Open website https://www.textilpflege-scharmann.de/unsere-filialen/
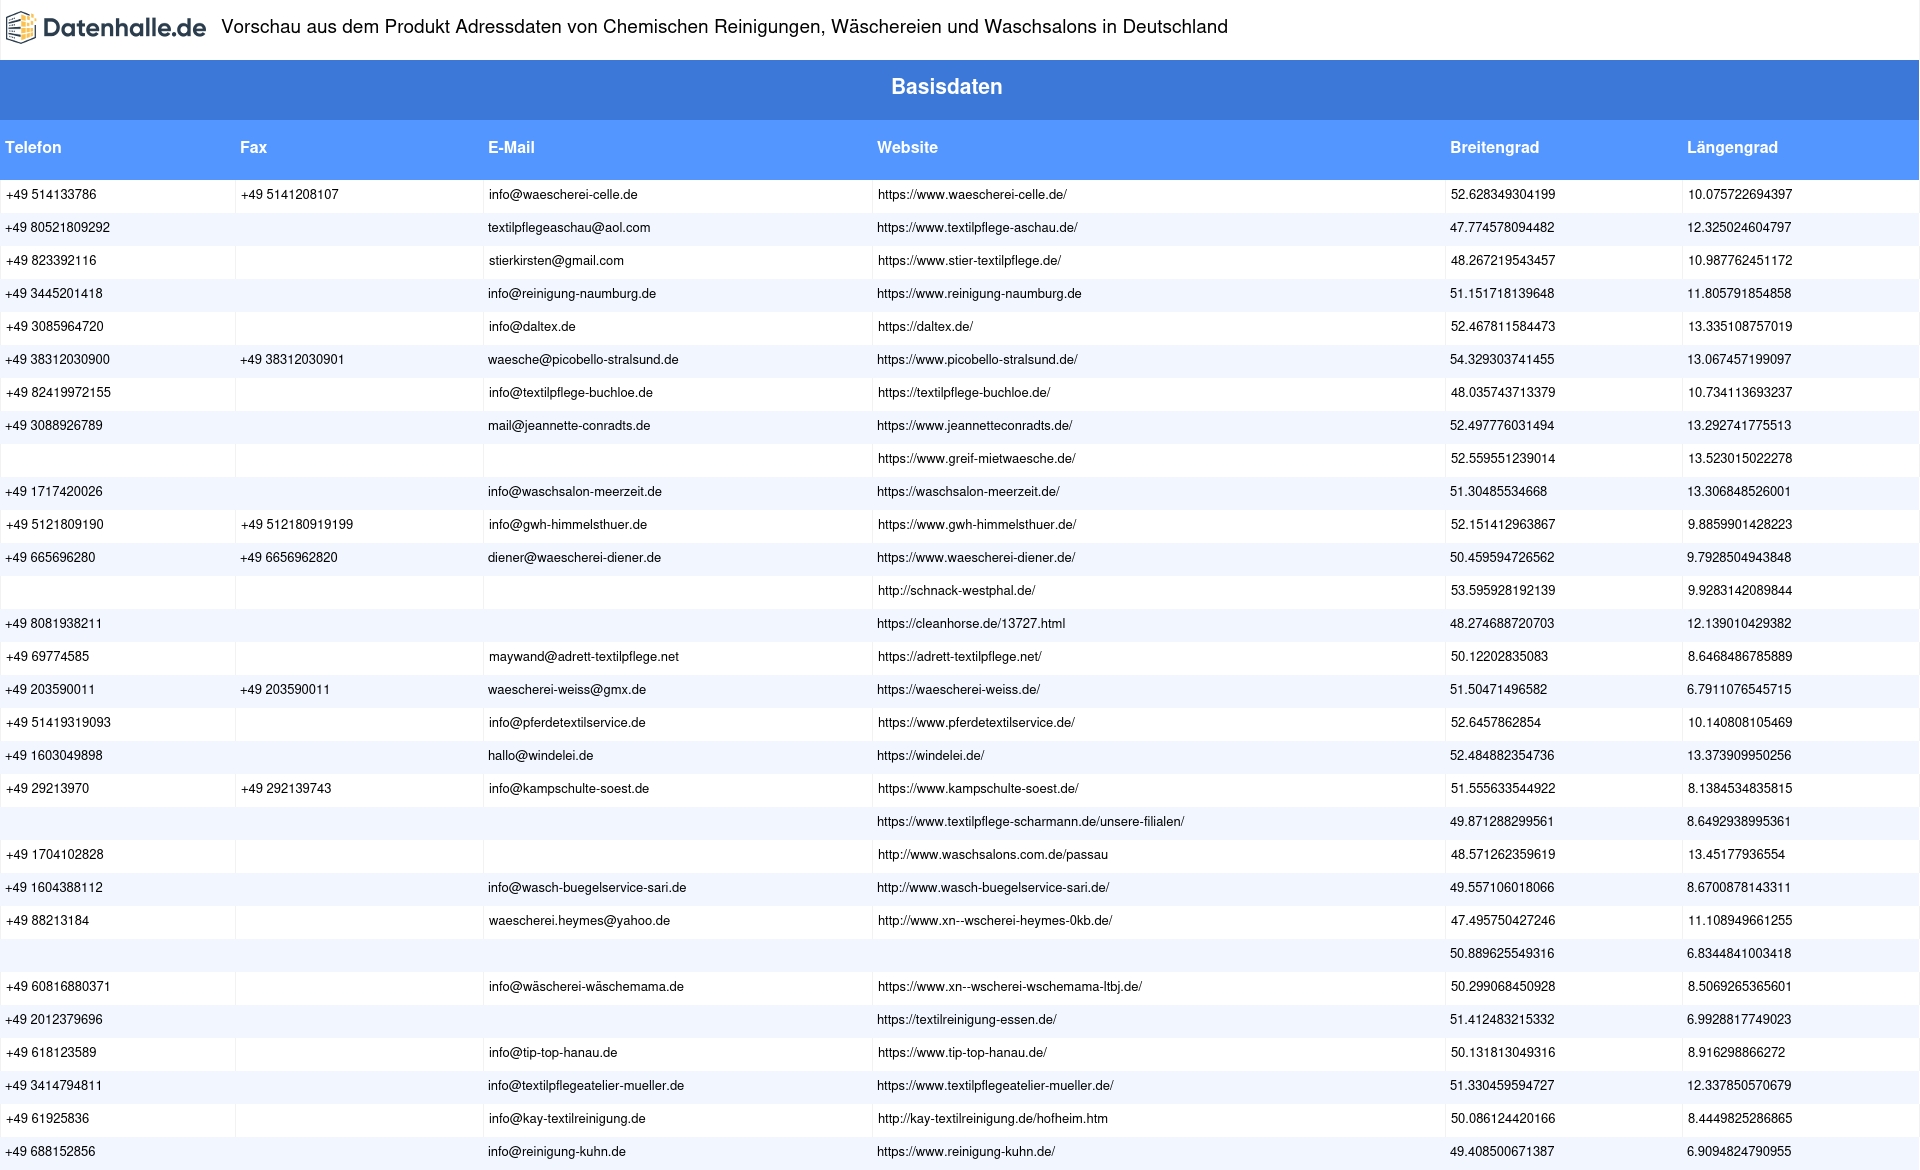Screen dimensions: 1920x1170 click(1030, 822)
